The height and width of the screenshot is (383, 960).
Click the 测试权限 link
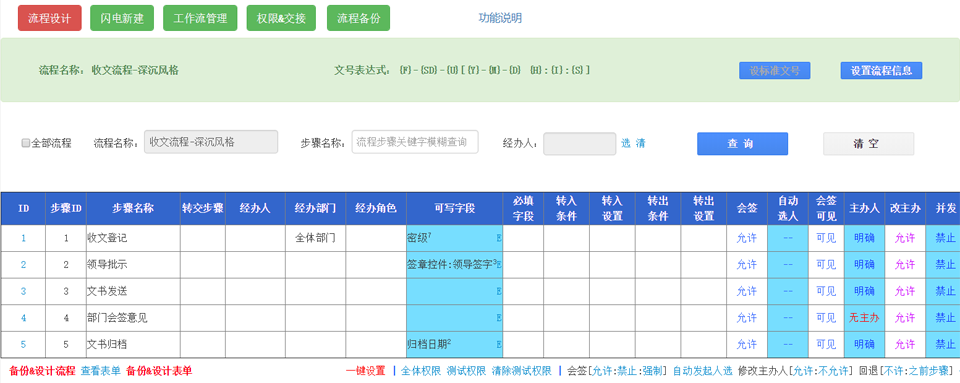(467, 371)
